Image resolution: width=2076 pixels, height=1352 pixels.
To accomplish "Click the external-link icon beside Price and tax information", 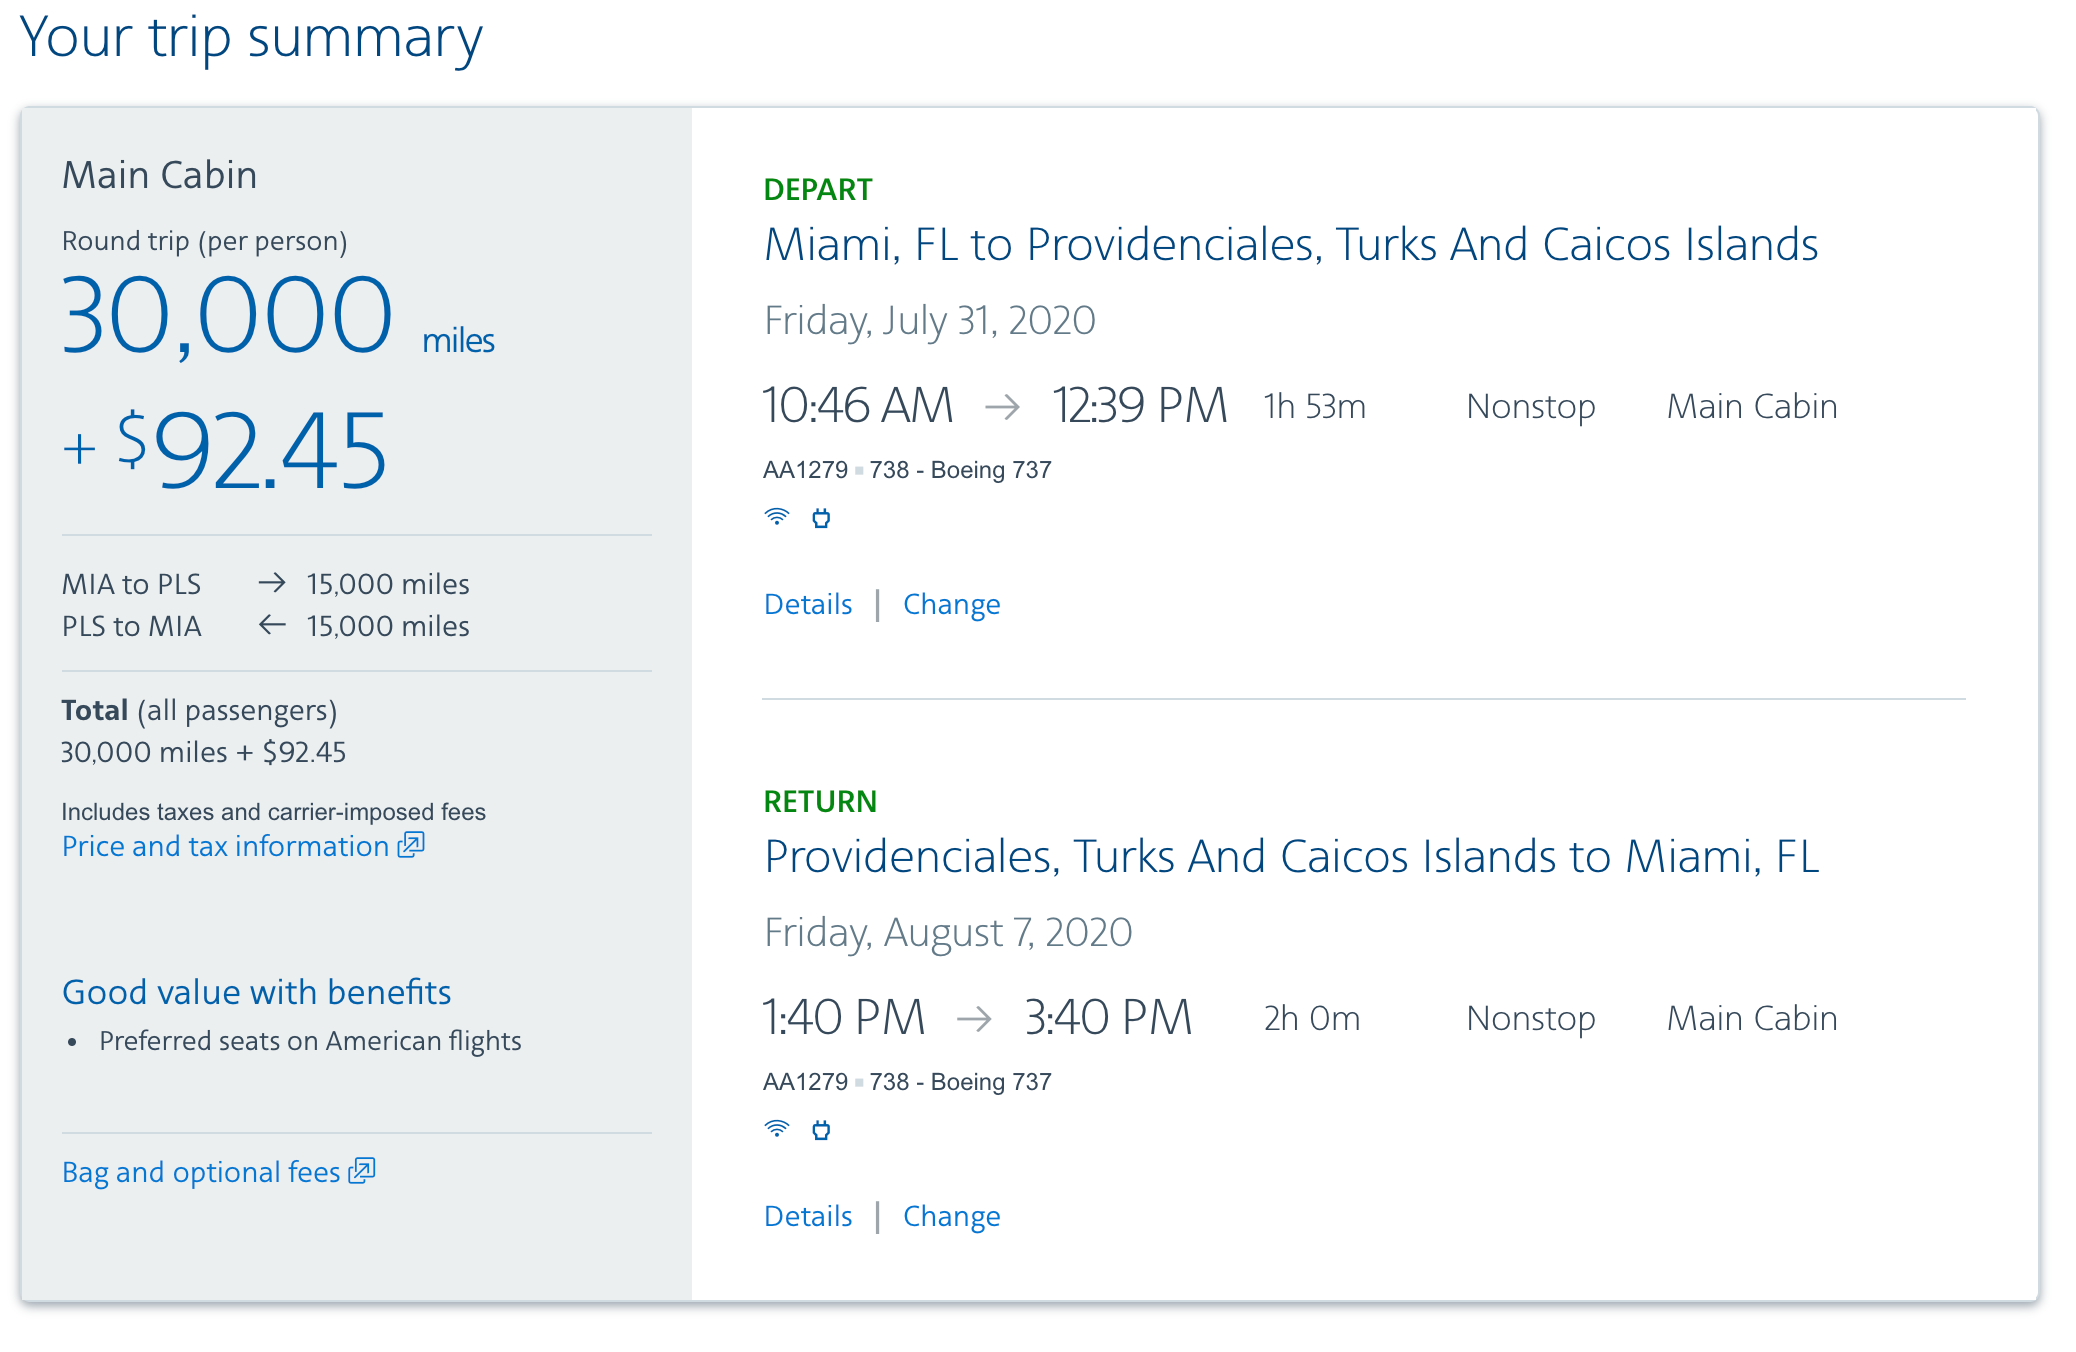I will 411,845.
